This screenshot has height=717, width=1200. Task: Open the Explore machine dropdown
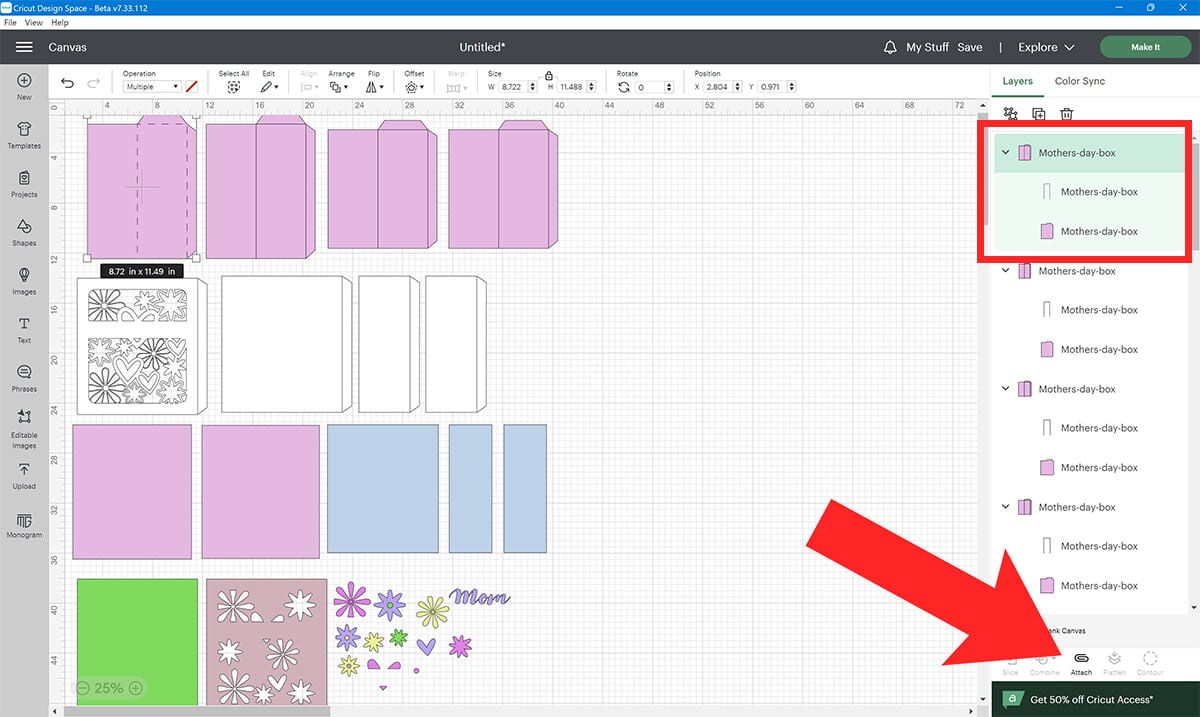coord(1046,47)
